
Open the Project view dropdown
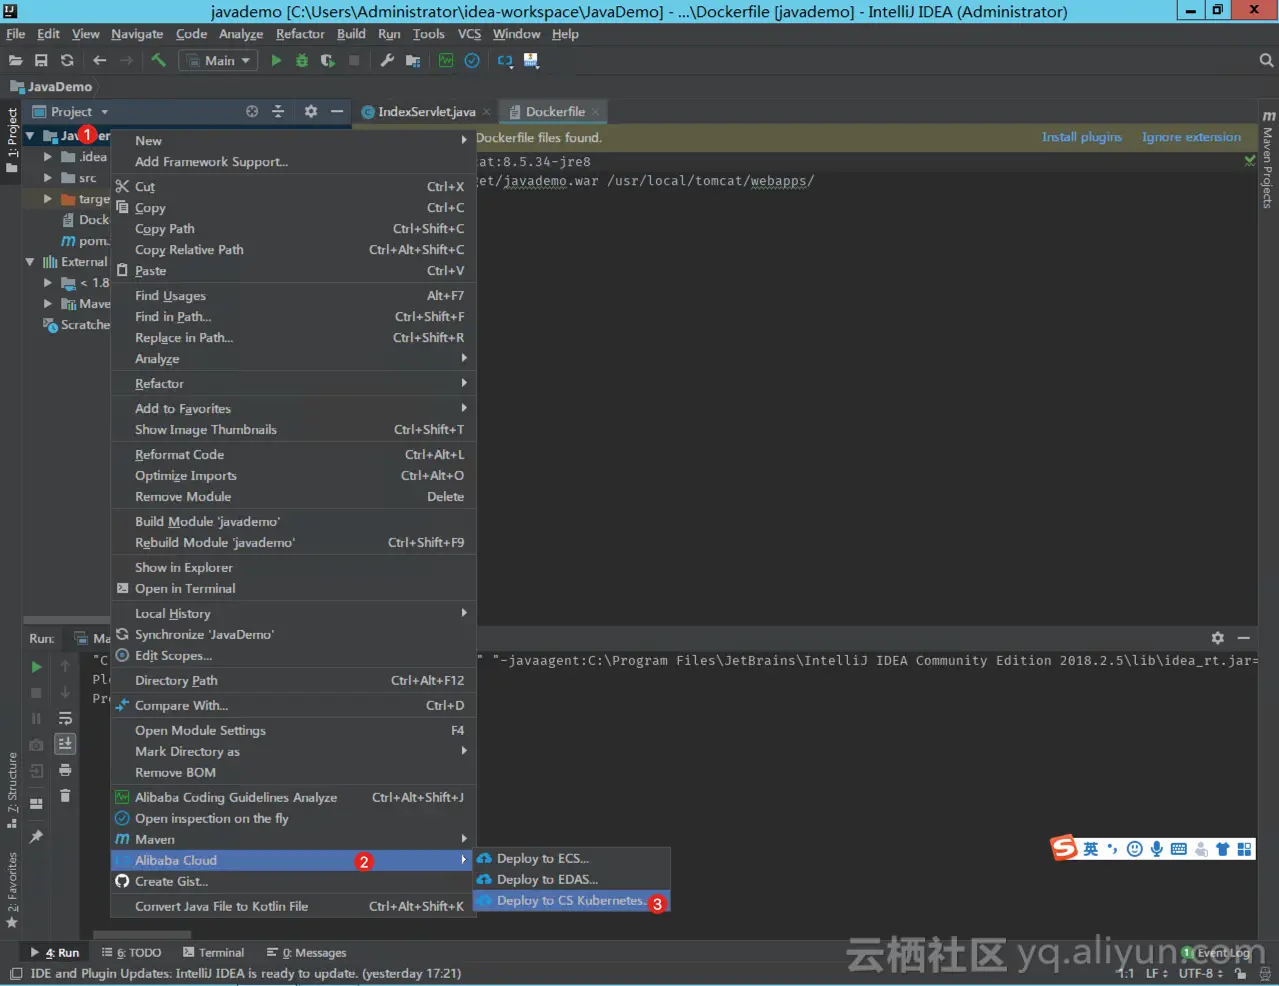pyautogui.click(x=70, y=112)
